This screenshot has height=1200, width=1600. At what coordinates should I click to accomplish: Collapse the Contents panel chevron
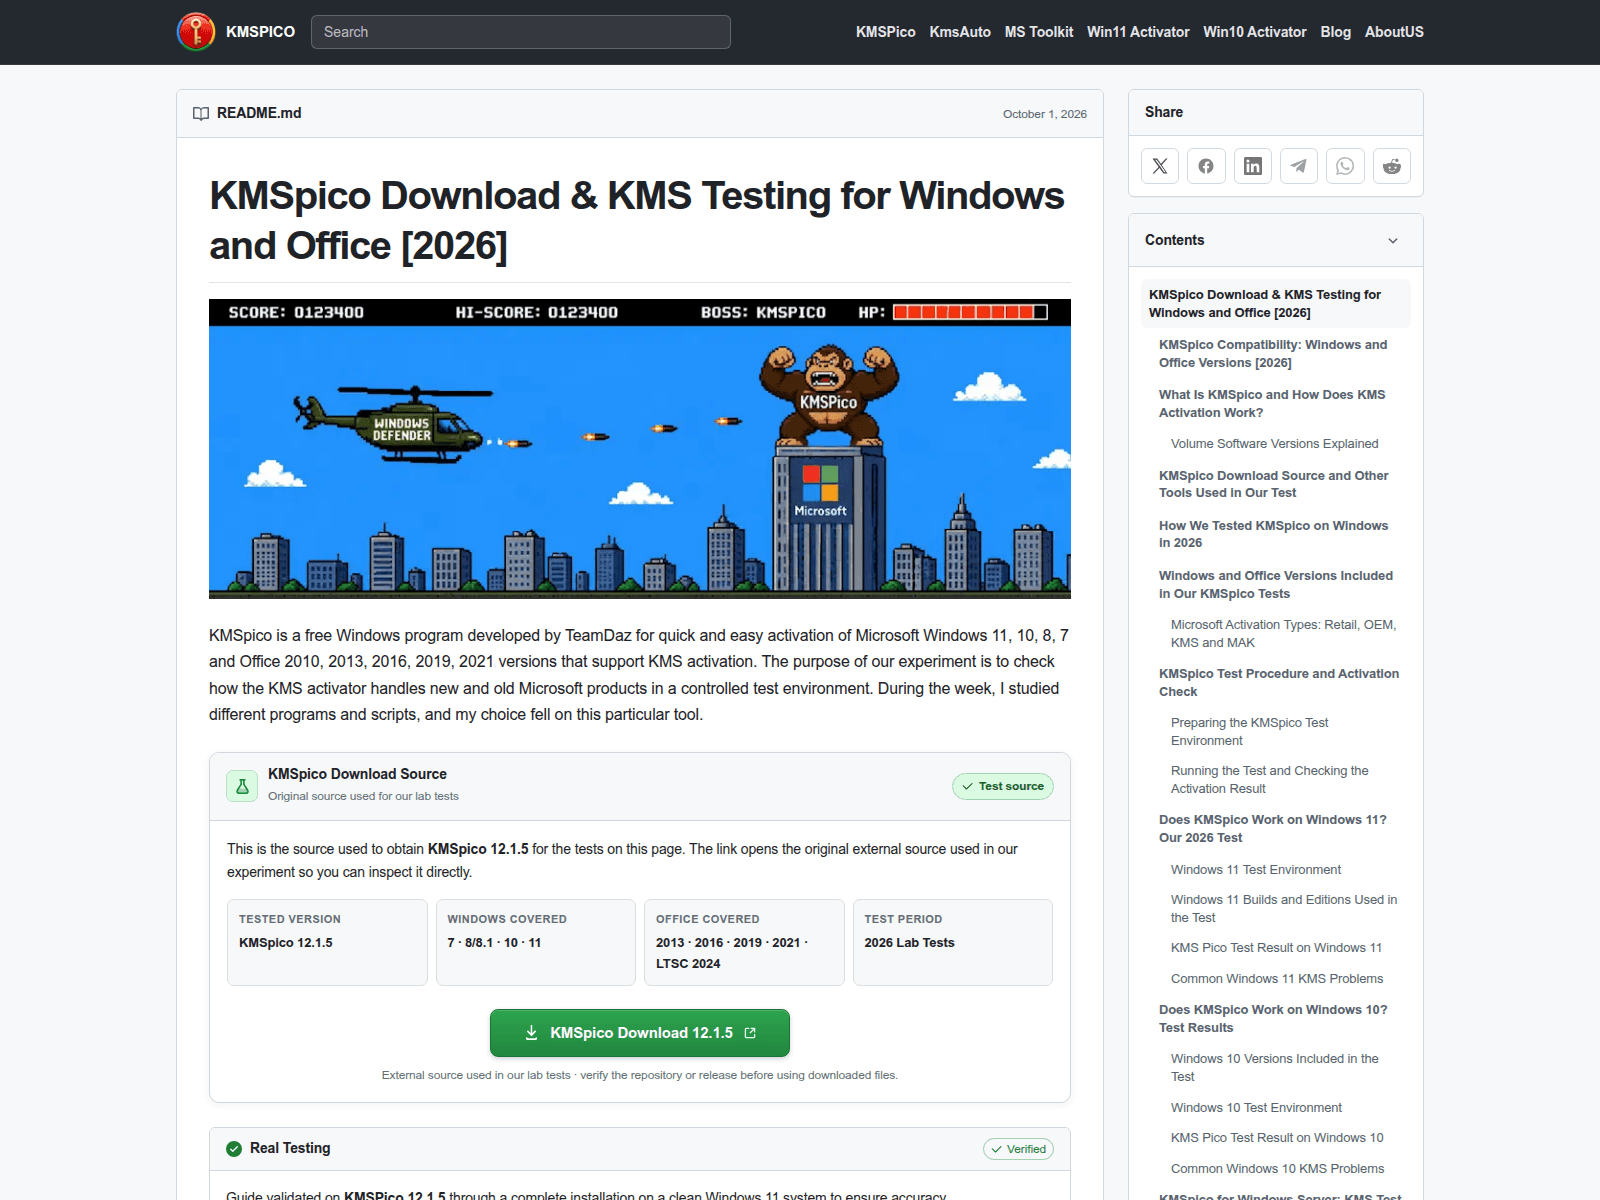pyautogui.click(x=1393, y=241)
